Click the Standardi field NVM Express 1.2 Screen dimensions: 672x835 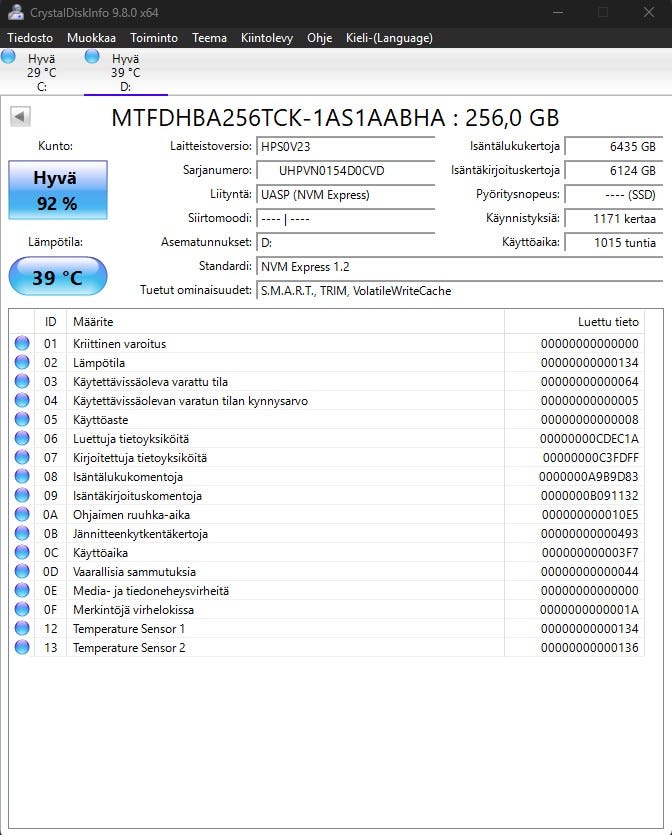tap(460, 266)
